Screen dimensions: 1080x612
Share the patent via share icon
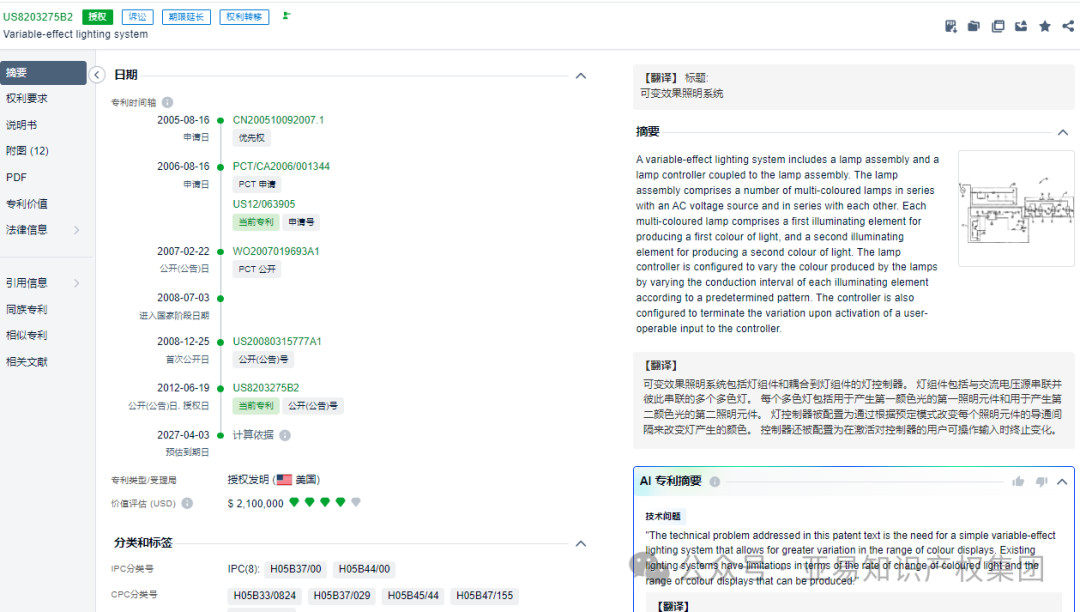pos(1069,25)
